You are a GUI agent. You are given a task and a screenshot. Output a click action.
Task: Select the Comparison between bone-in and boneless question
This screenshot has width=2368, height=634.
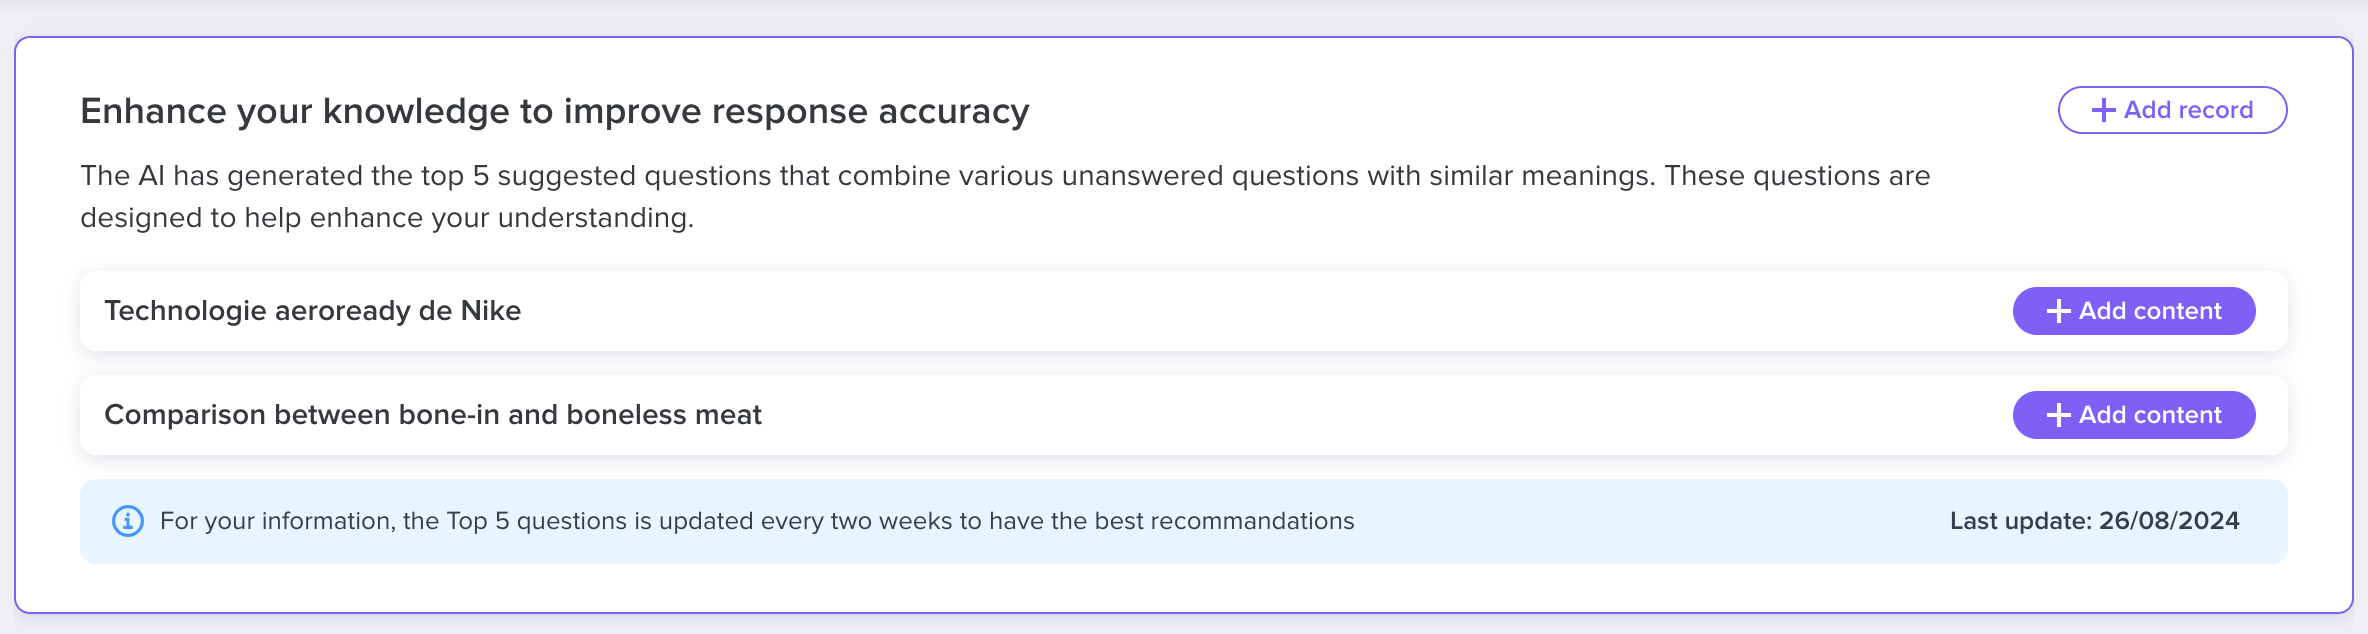(433, 415)
